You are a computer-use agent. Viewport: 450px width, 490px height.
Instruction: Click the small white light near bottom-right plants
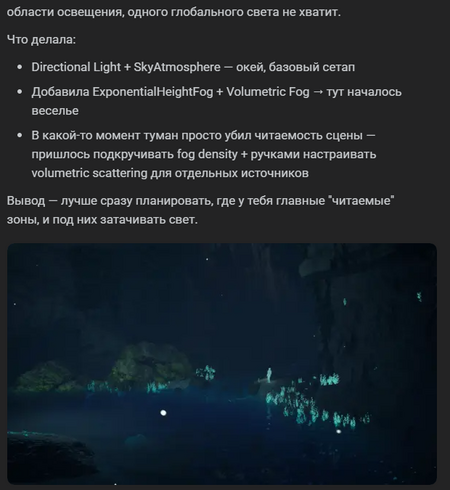point(338,431)
